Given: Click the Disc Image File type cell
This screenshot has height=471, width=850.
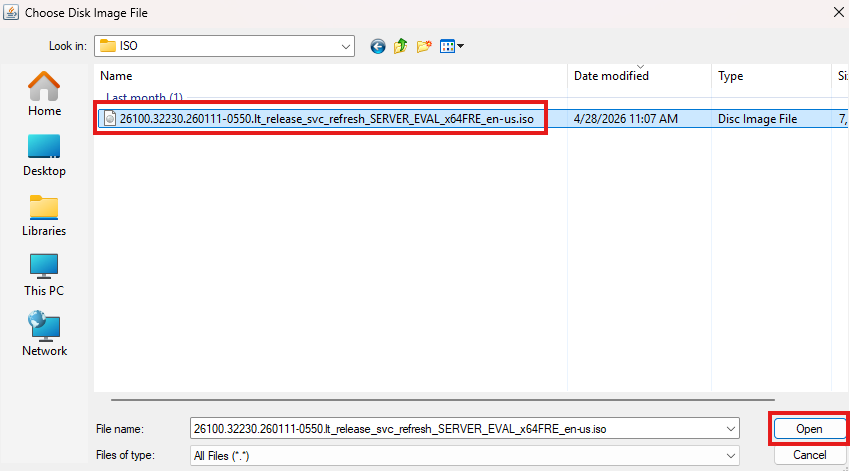Looking at the screenshot, I should (757, 119).
